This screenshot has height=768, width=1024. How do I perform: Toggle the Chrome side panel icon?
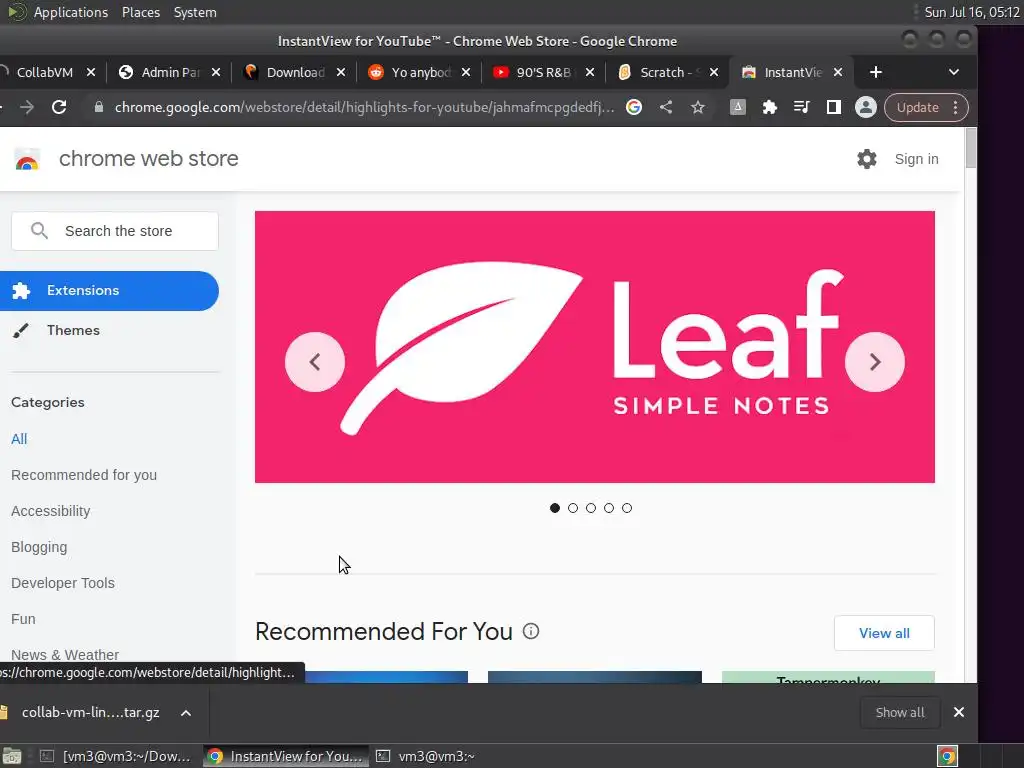coord(833,107)
